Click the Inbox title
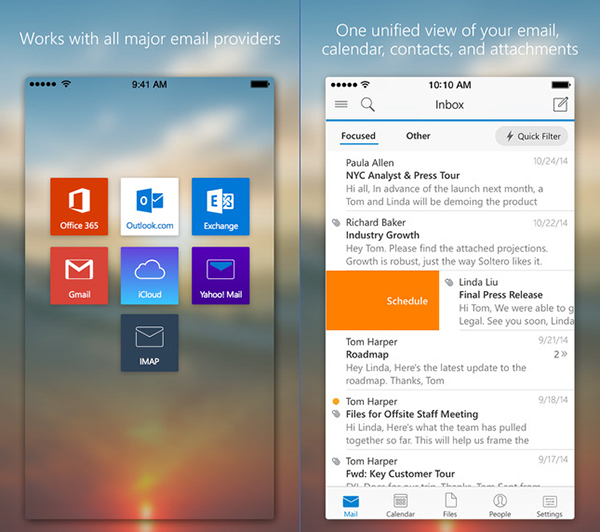 pyautogui.click(x=449, y=104)
